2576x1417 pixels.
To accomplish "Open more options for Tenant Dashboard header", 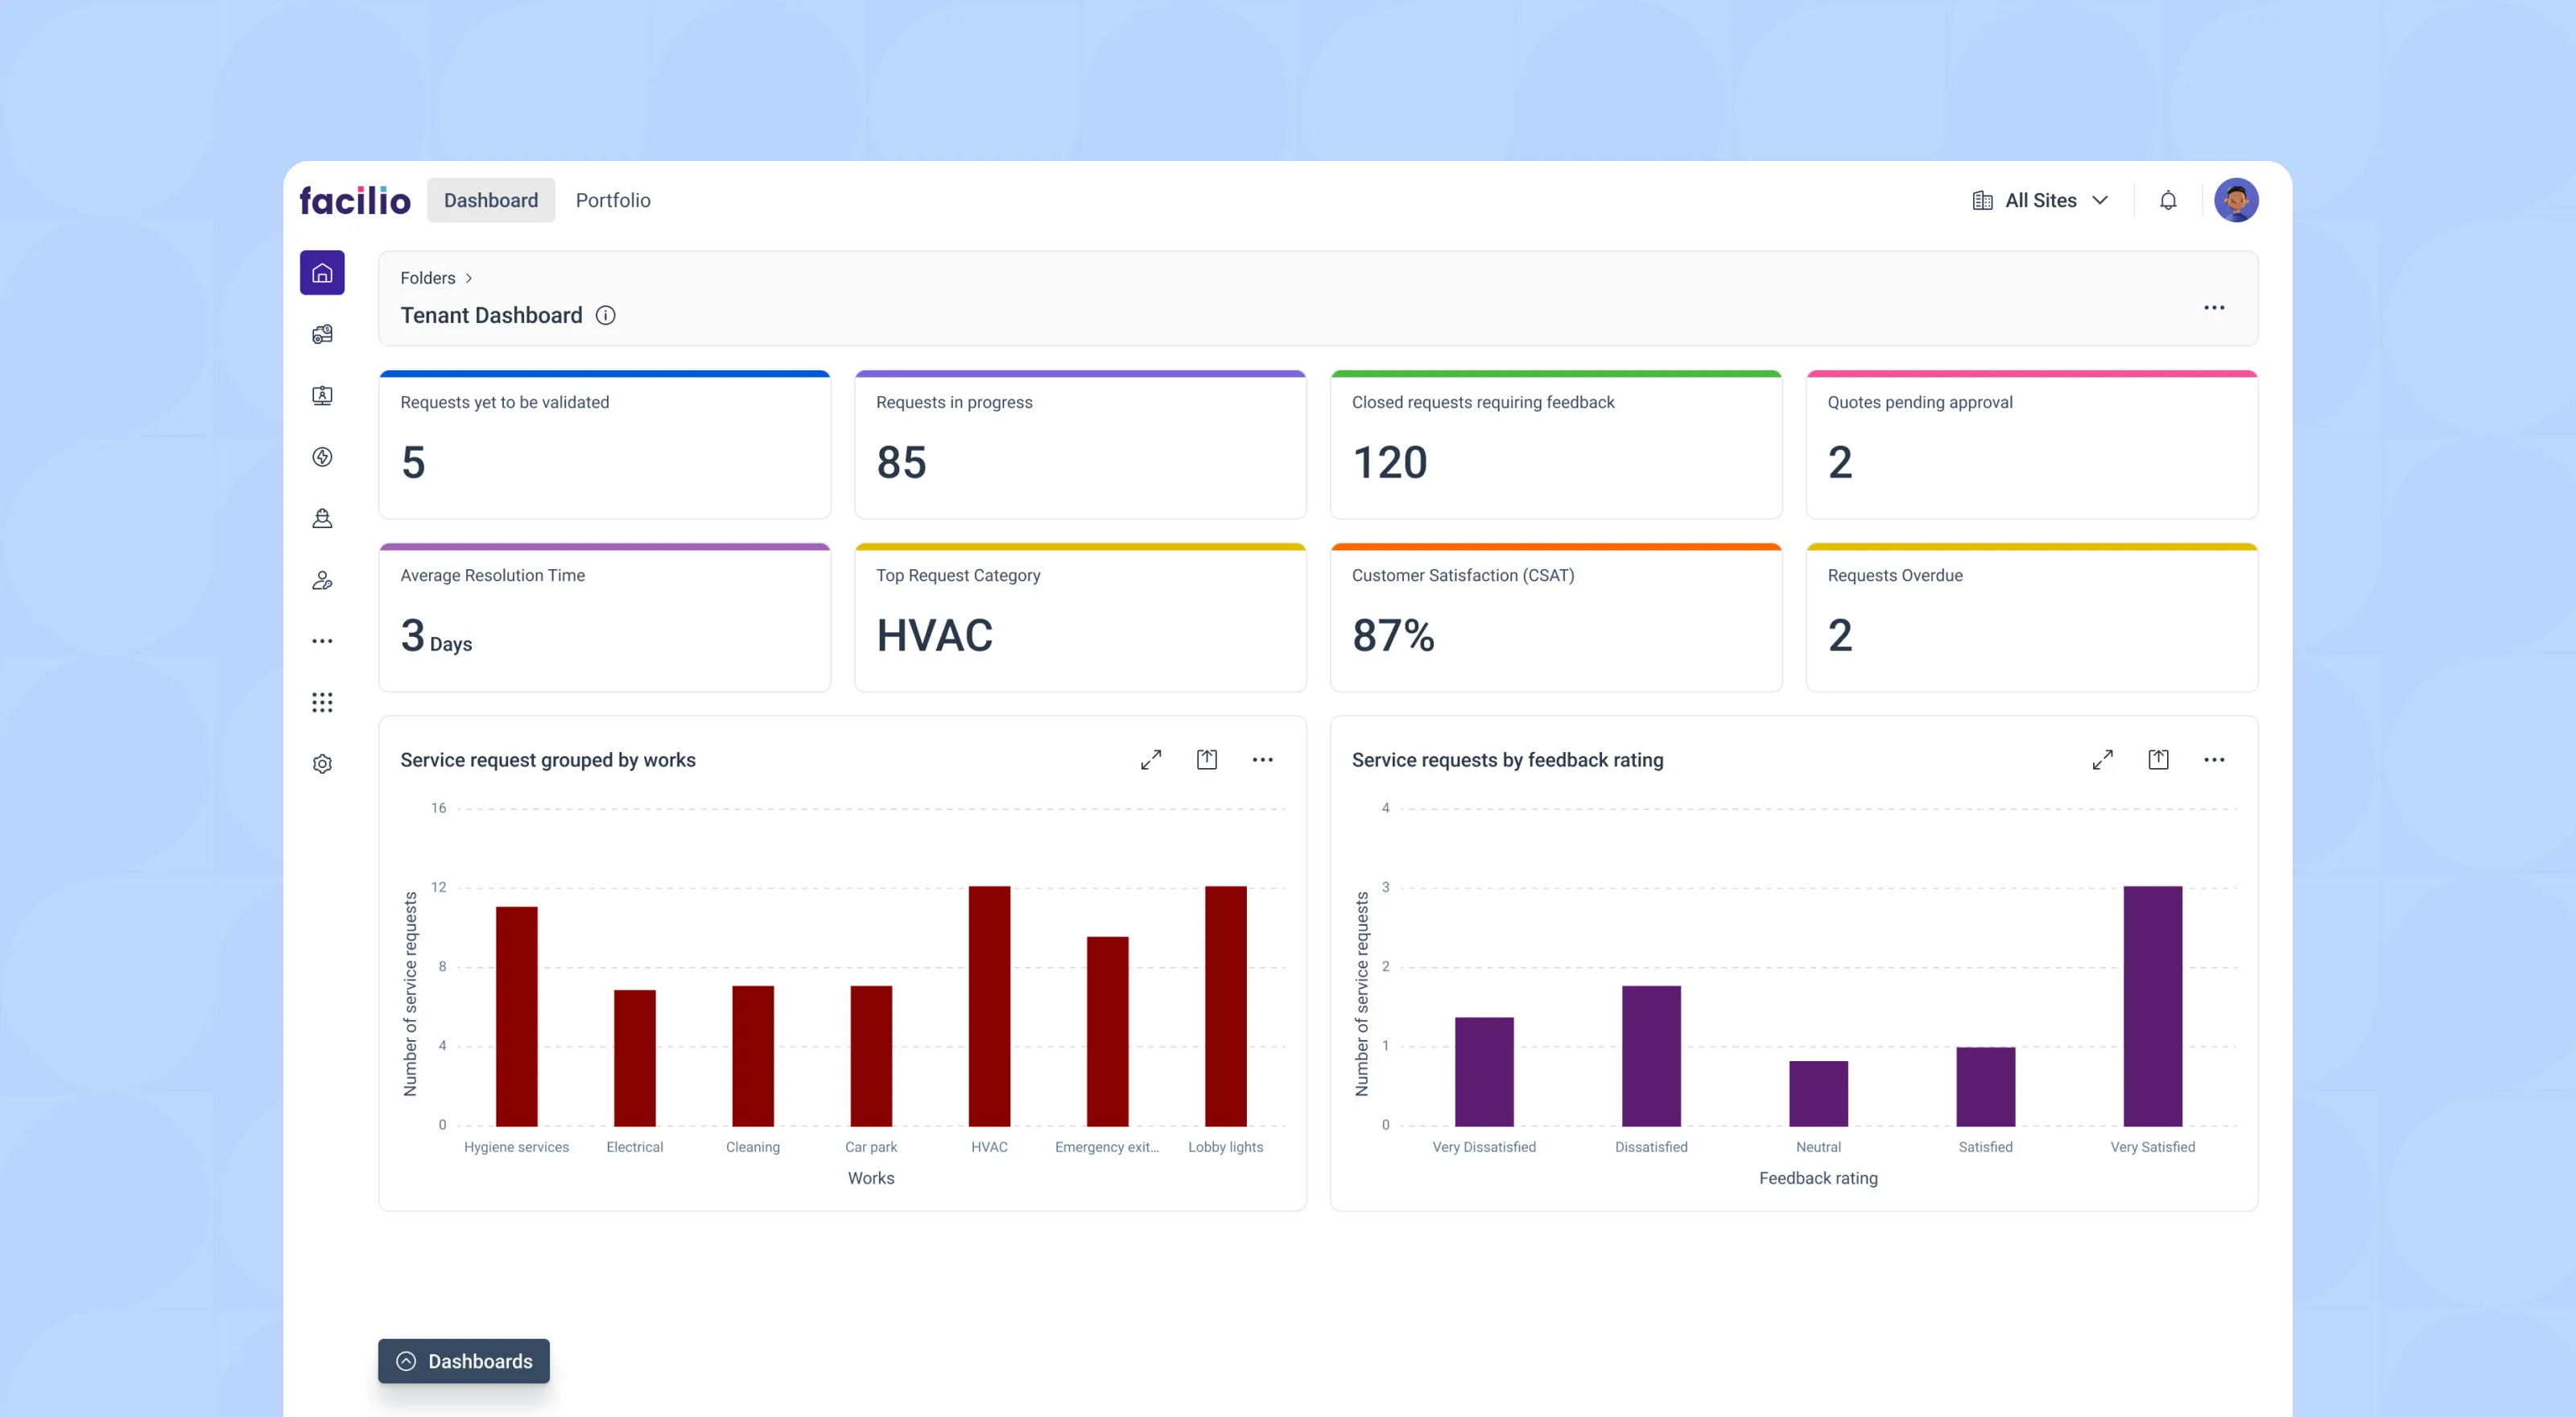I will click(2214, 308).
